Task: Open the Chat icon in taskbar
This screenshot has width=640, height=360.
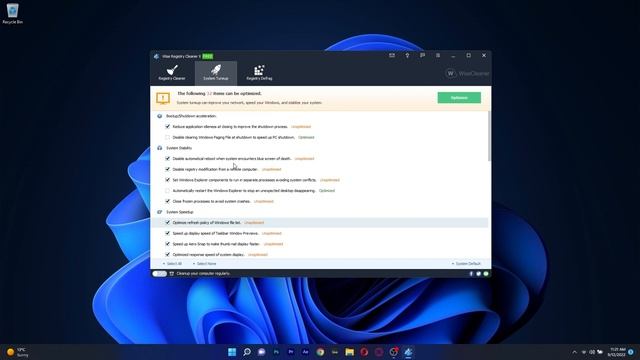Action: tap(262, 352)
